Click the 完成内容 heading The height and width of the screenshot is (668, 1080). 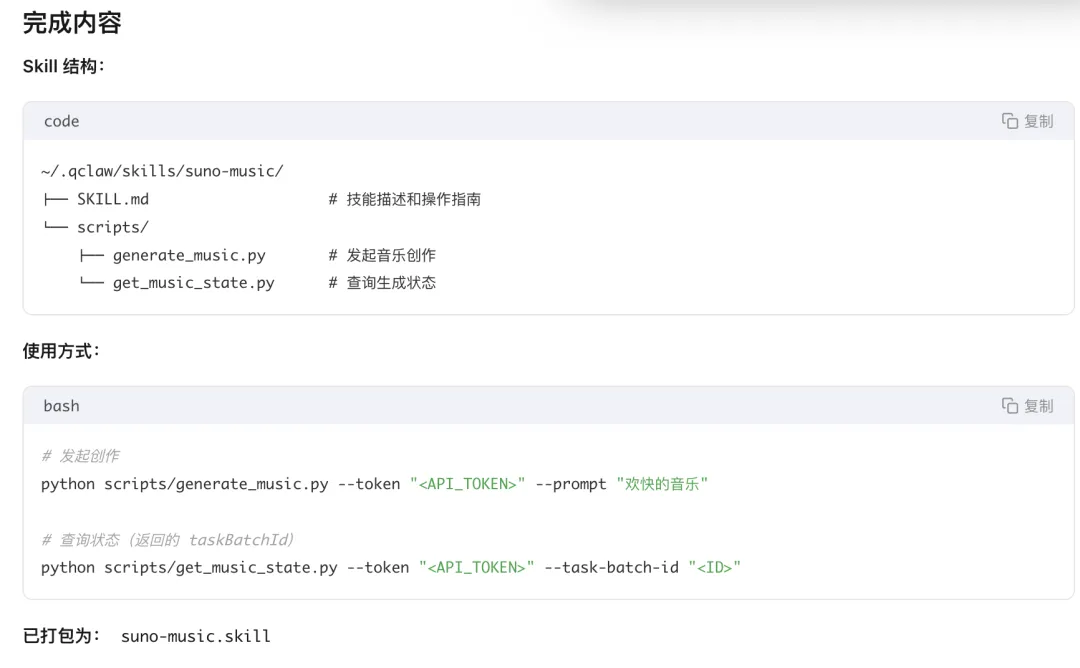[72, 23]
